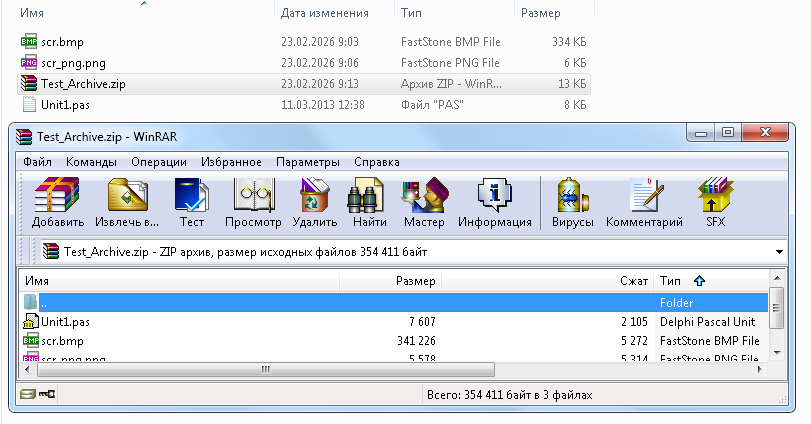Open the Параметры menu
Screen dimensions: 811x424
point(308,162)
